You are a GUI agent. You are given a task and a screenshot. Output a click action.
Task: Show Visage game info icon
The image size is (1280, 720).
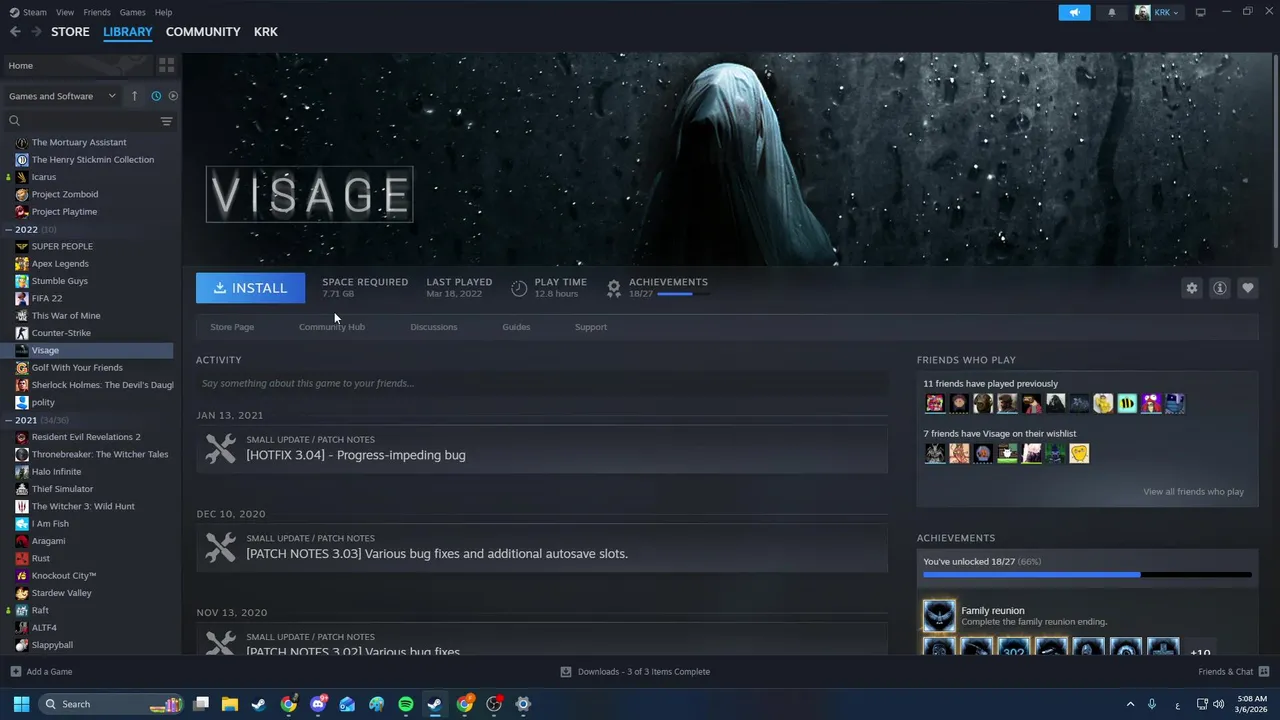[x=1219, y=288]
